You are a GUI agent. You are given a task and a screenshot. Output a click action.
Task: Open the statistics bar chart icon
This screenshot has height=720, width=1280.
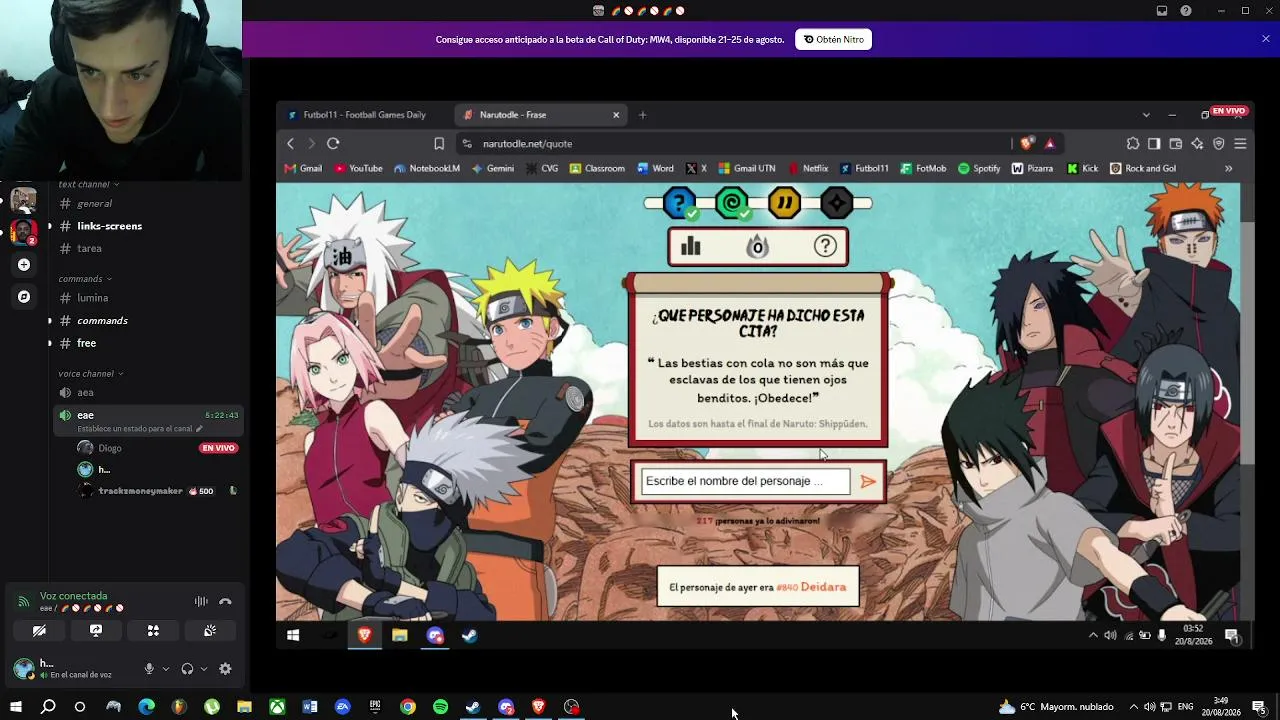[x=691, y=246]
